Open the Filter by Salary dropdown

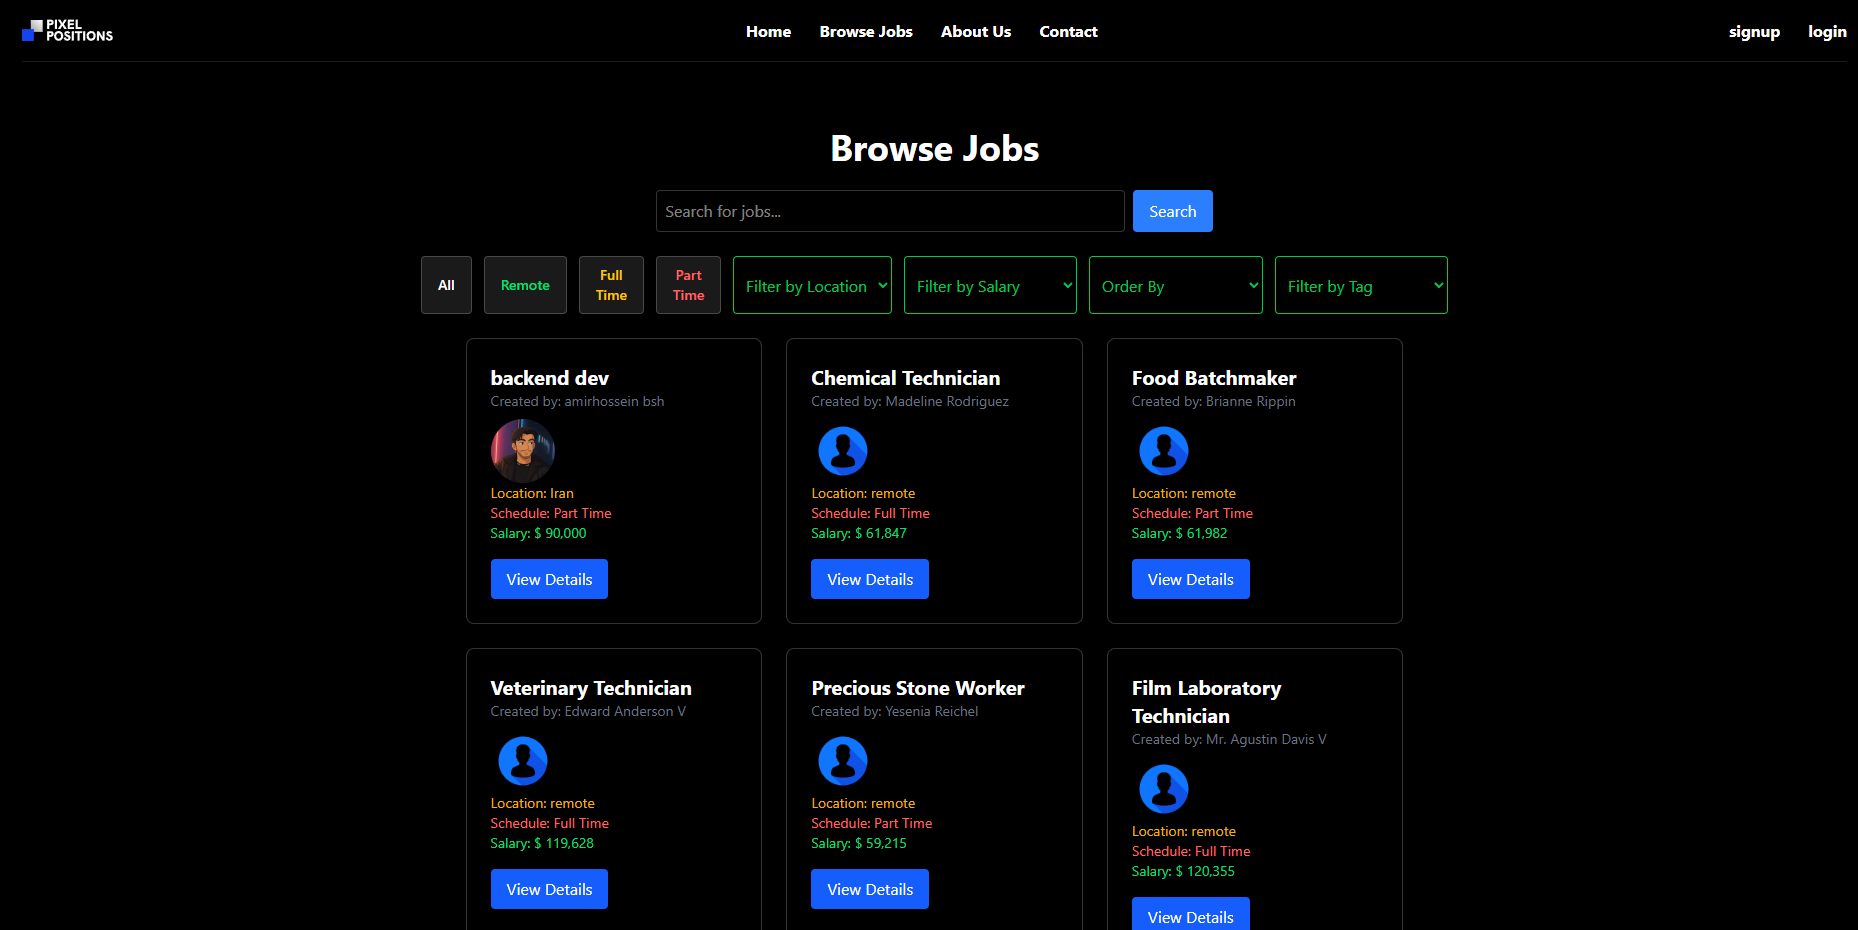pos(990,285)
